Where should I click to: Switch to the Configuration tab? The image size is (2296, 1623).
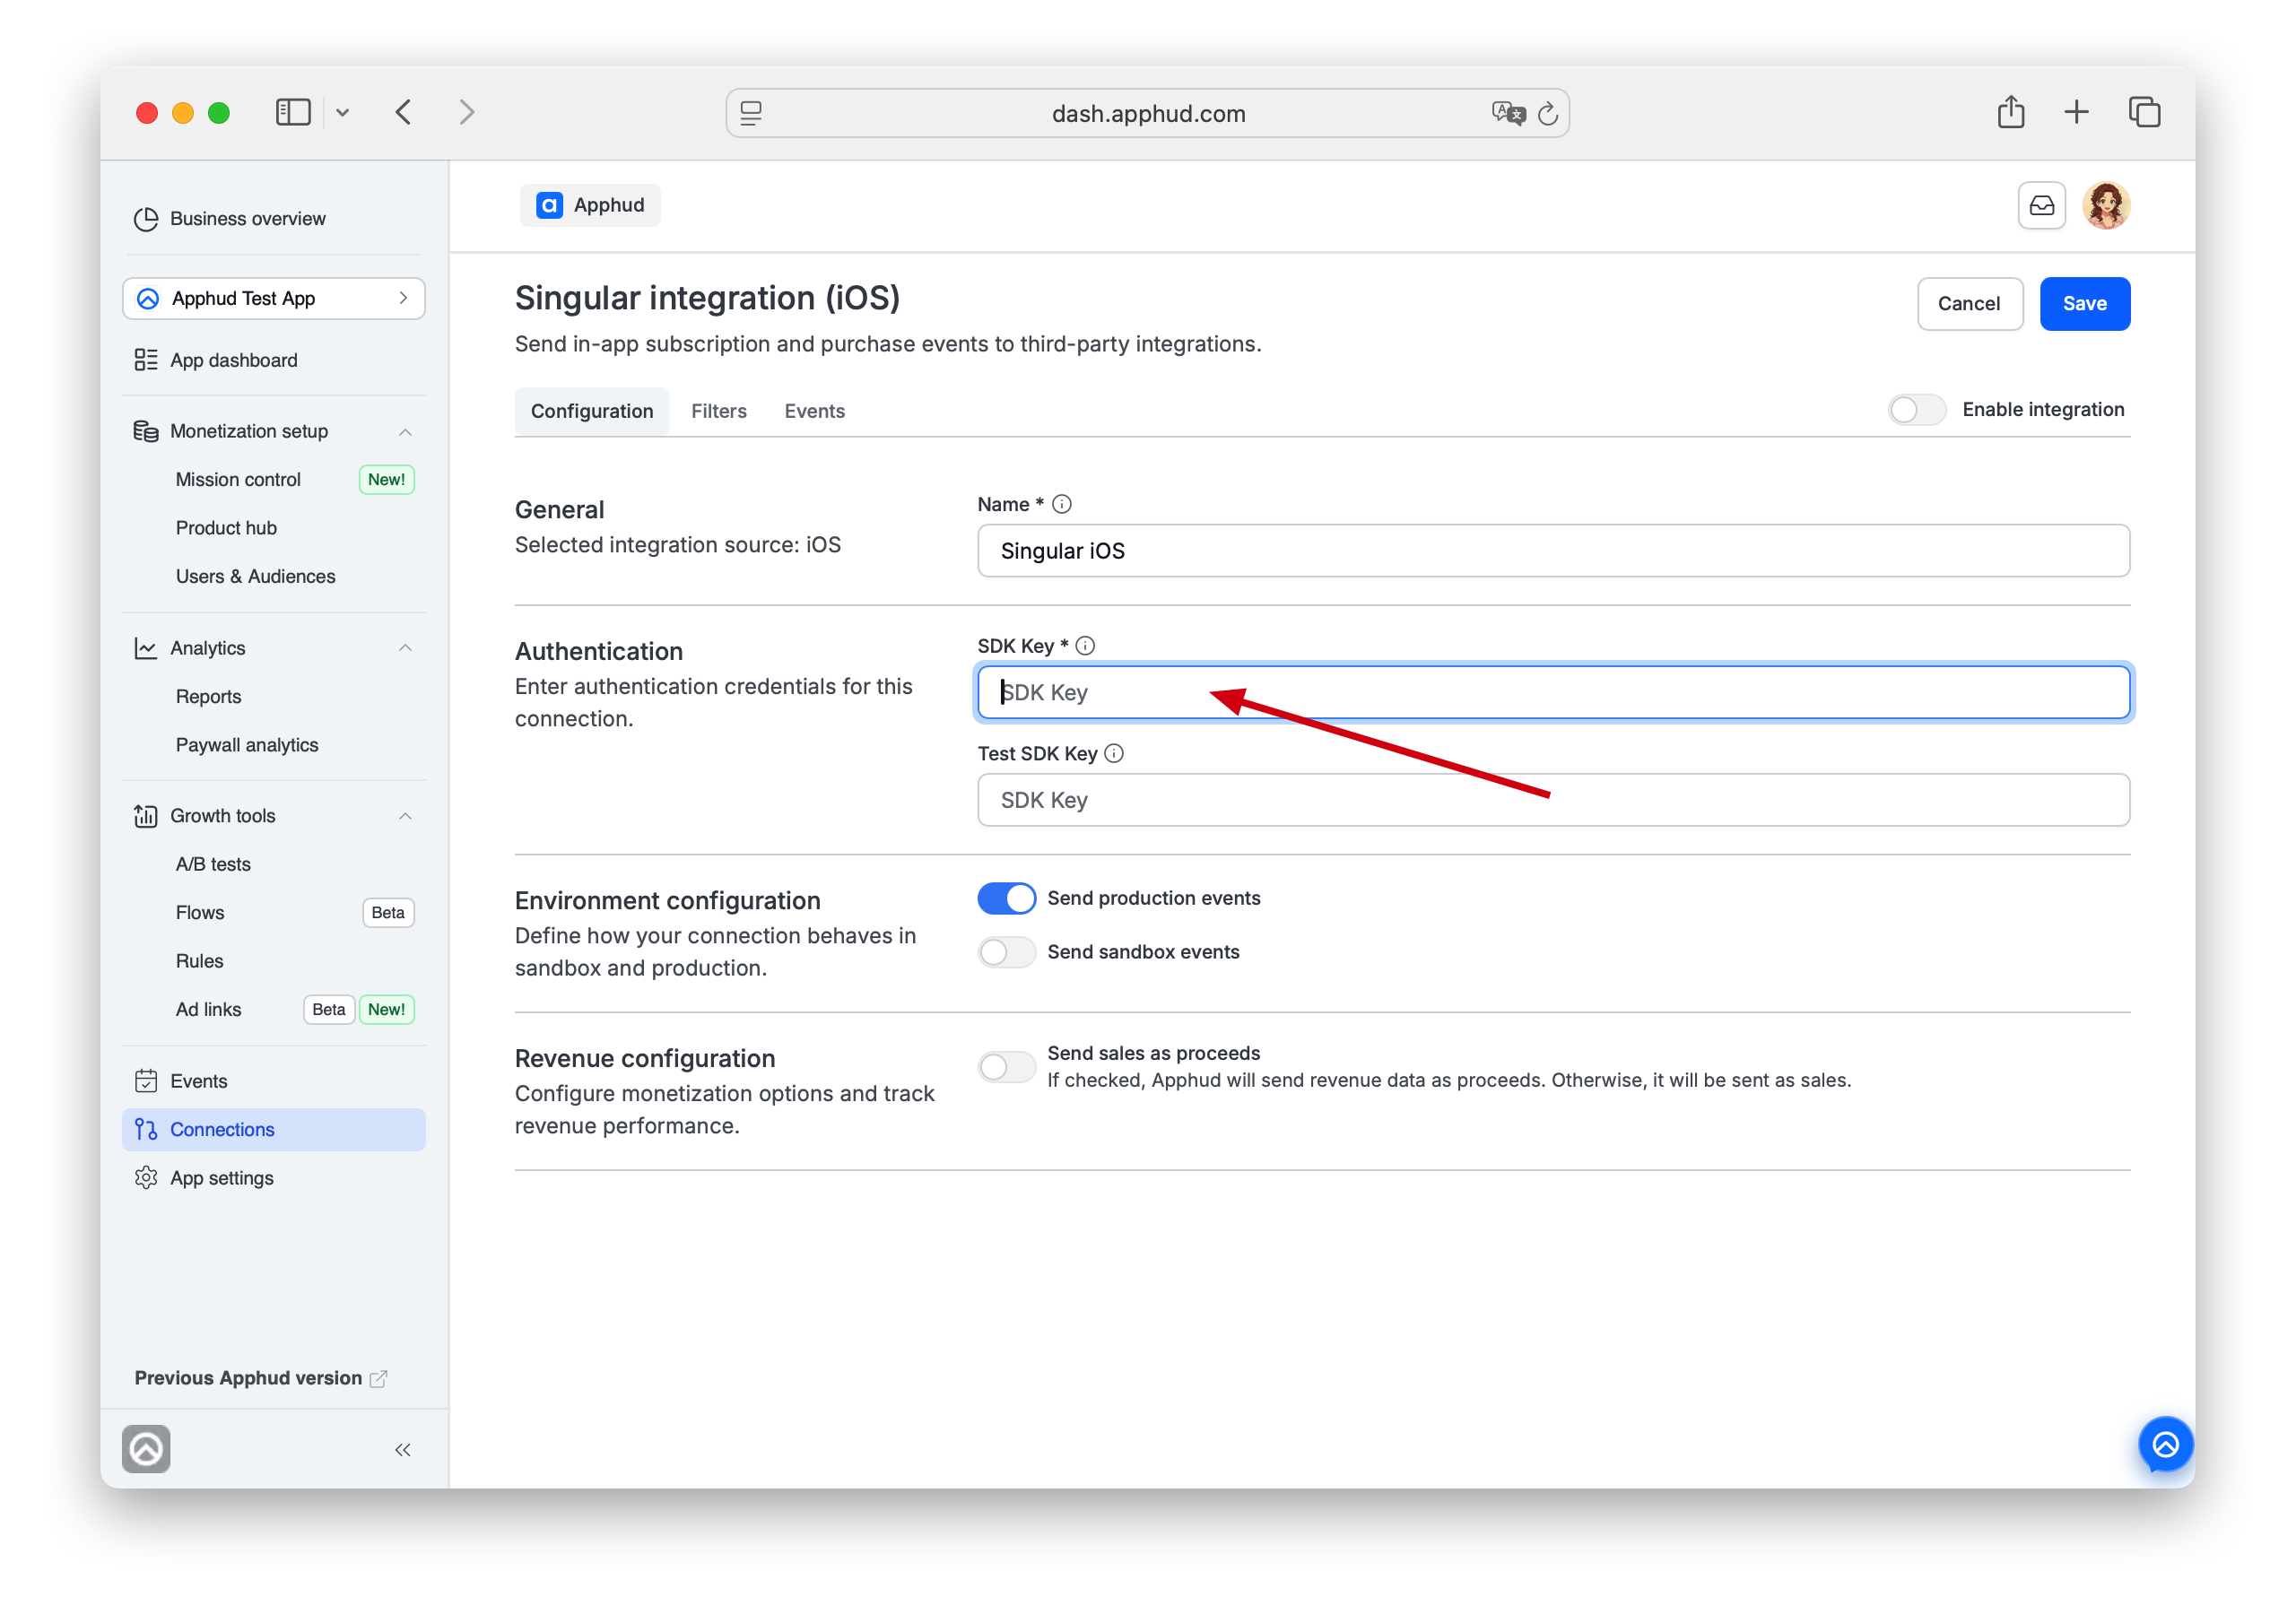pyautogui.click(x=592, y=411)
